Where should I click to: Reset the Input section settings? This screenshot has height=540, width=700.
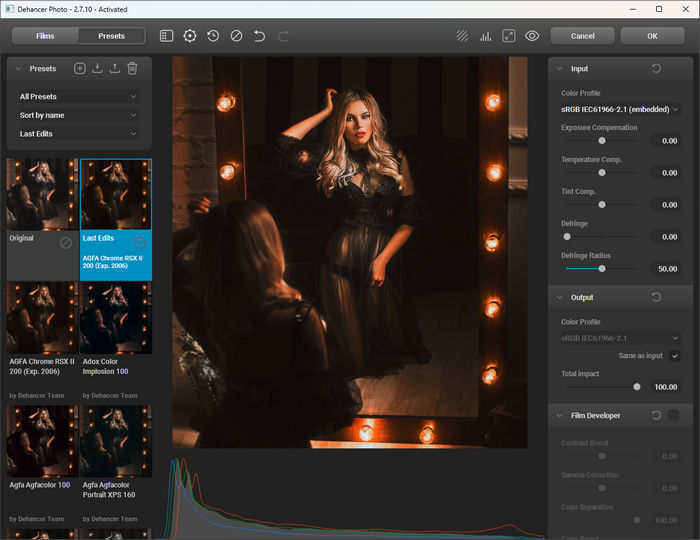tap(656, 69)
